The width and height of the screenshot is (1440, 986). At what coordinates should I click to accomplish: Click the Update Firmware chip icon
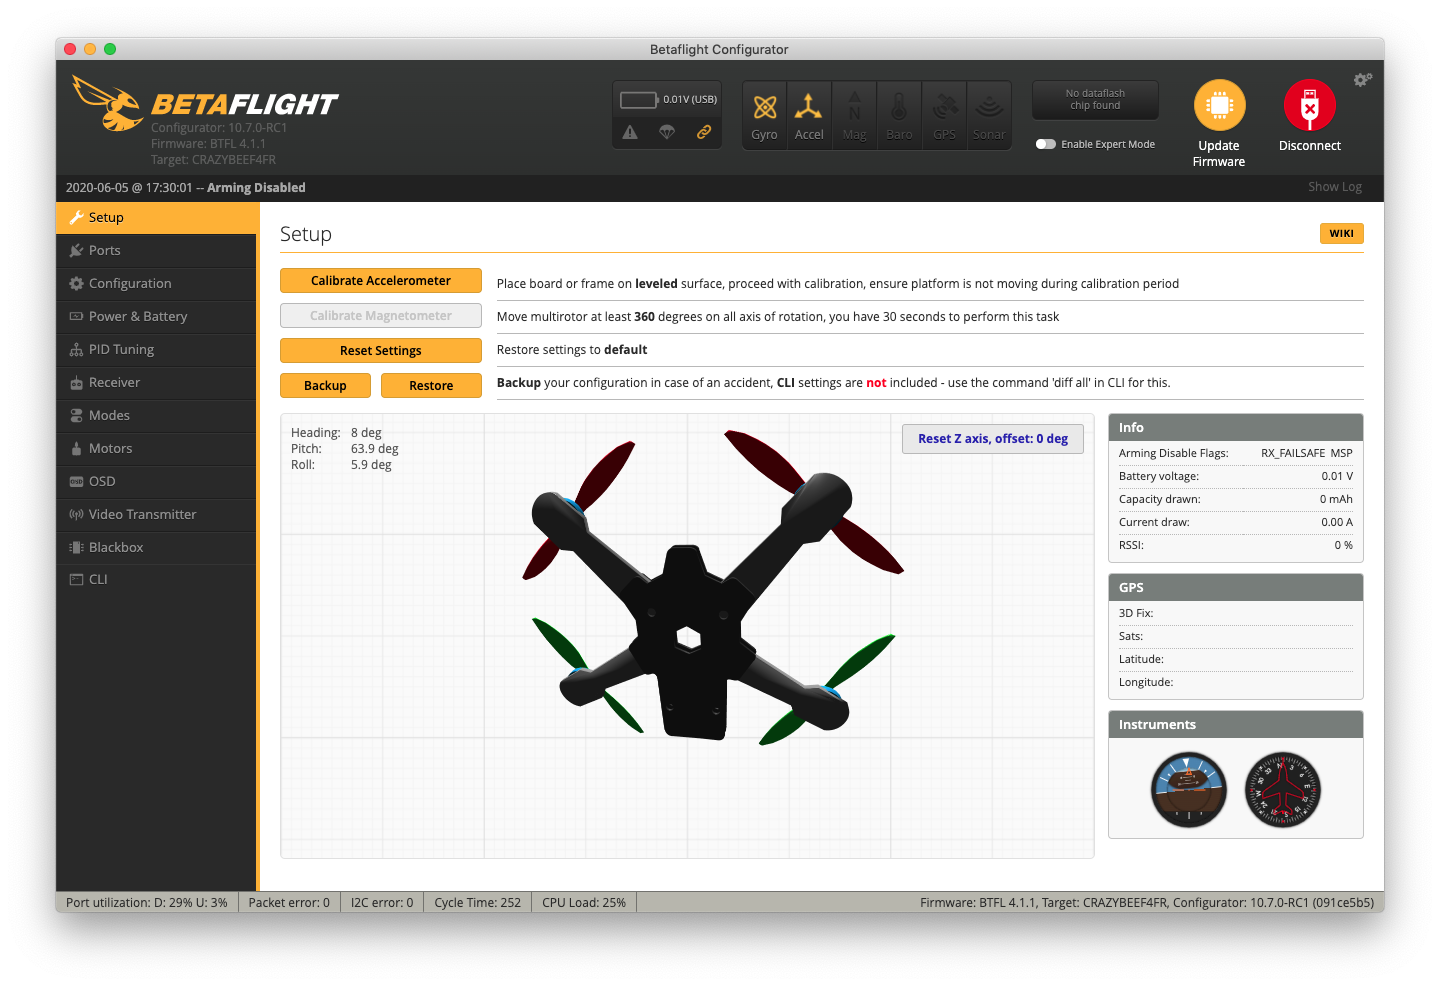point(1219,105)
